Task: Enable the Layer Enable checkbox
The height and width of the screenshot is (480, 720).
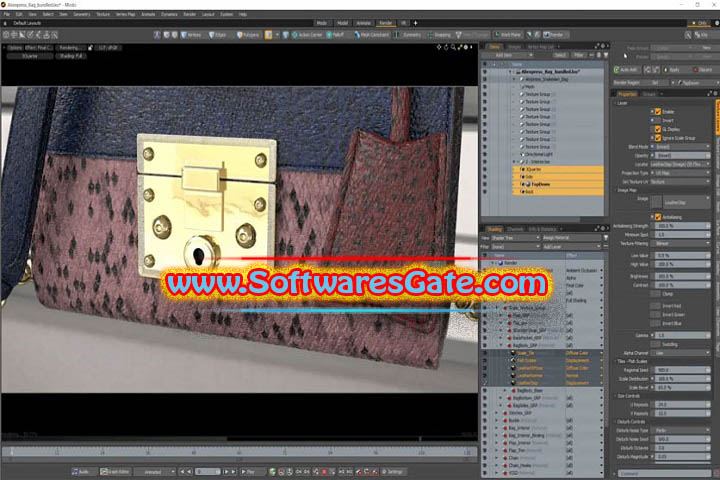Action: coord(658,112)
